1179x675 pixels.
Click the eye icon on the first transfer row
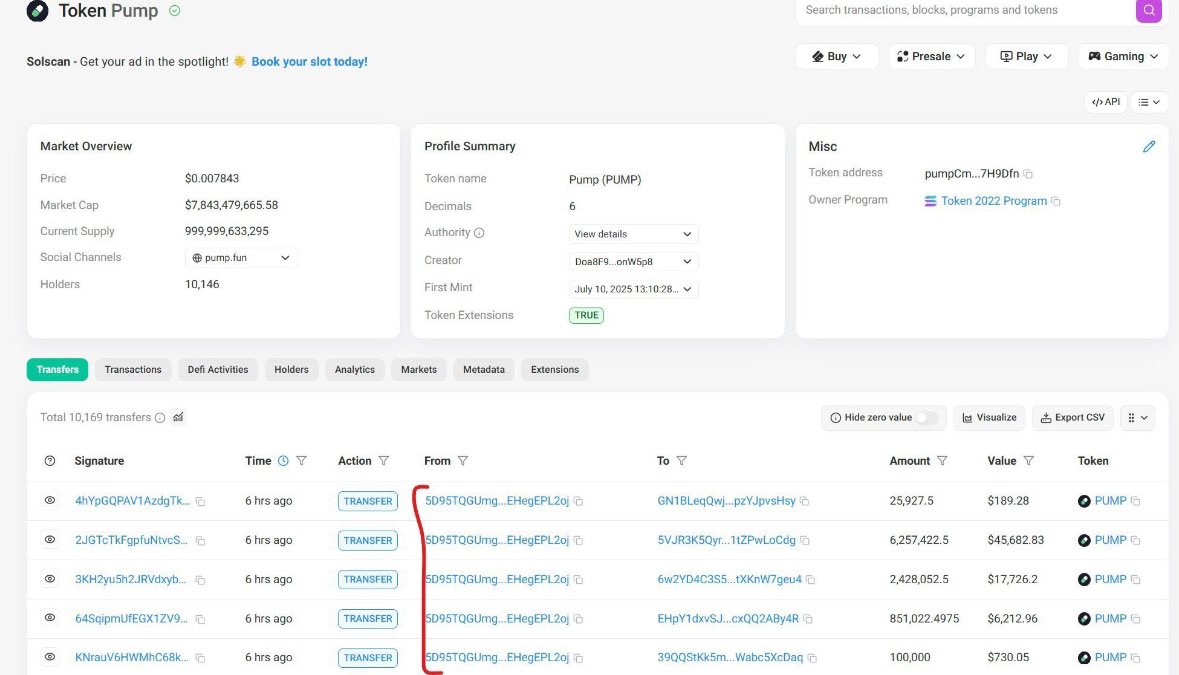point(49,500)
